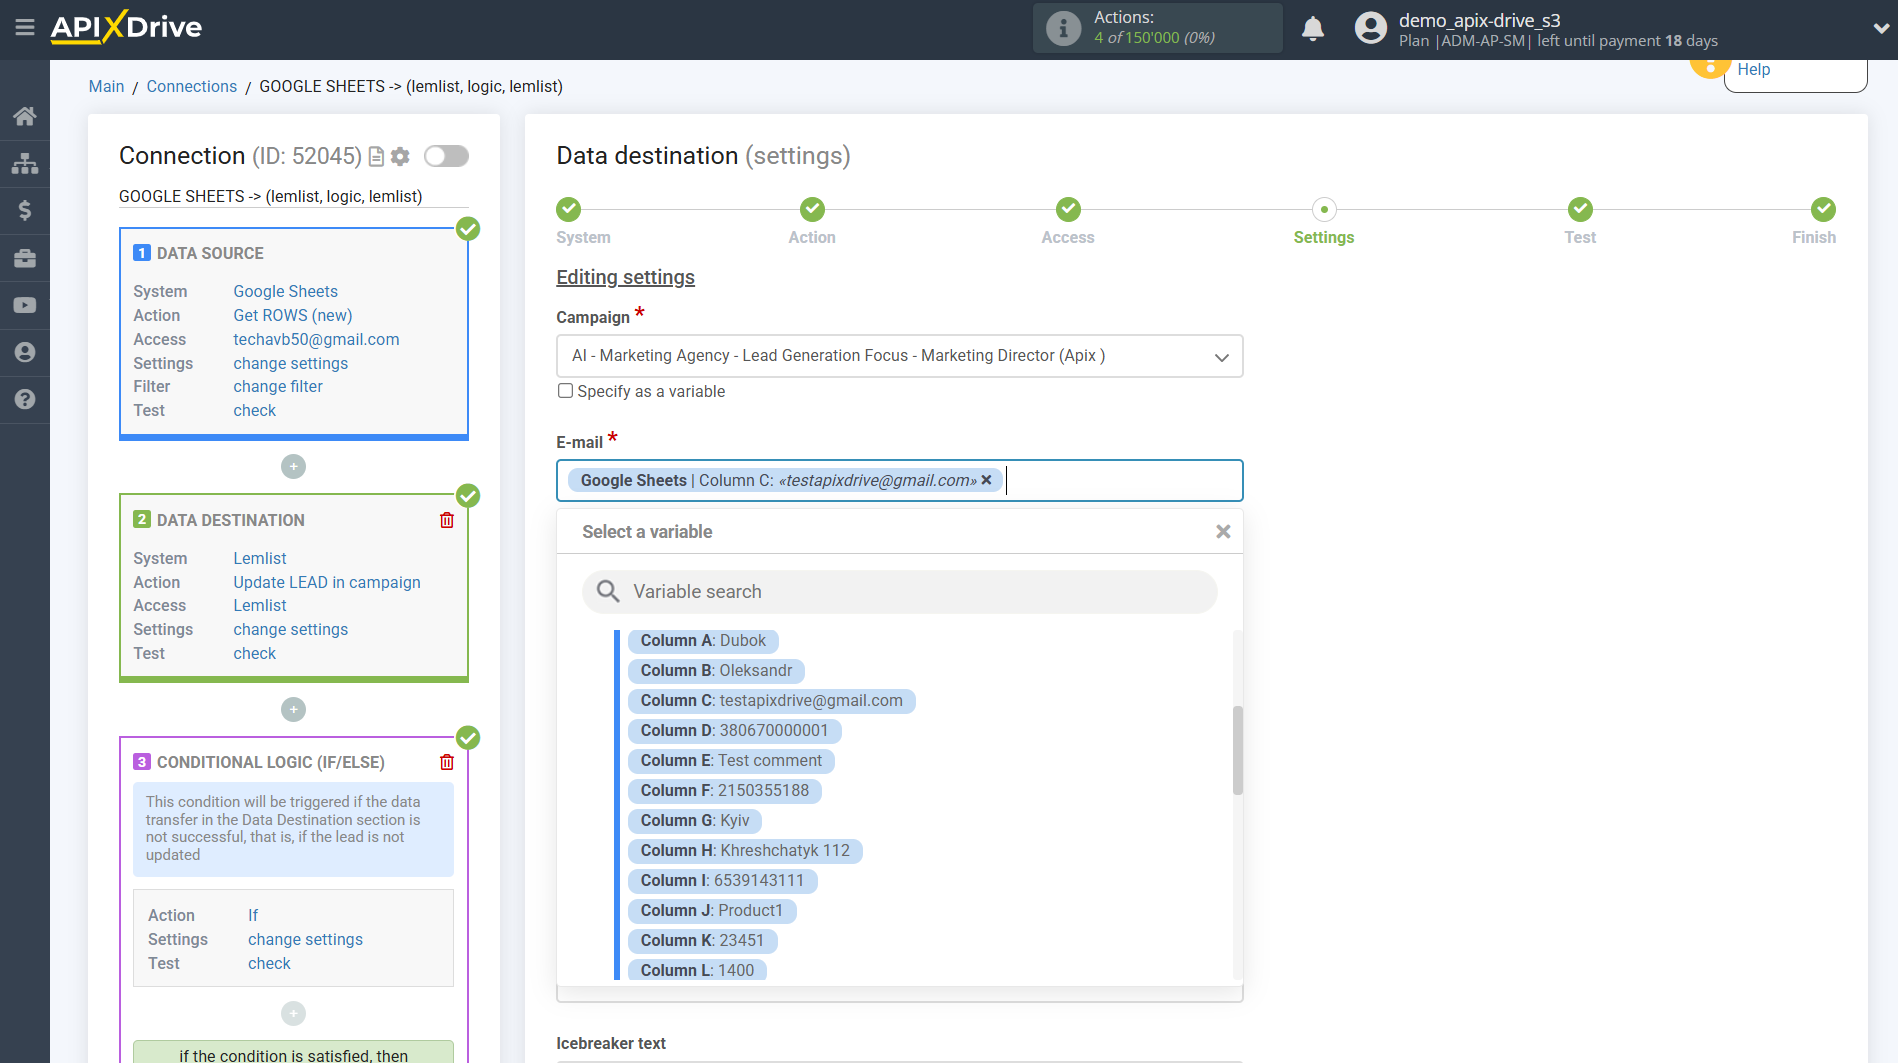Select variable Column J: Product1
This screenshot has width=1898, height=1063.
click(711, 910)
